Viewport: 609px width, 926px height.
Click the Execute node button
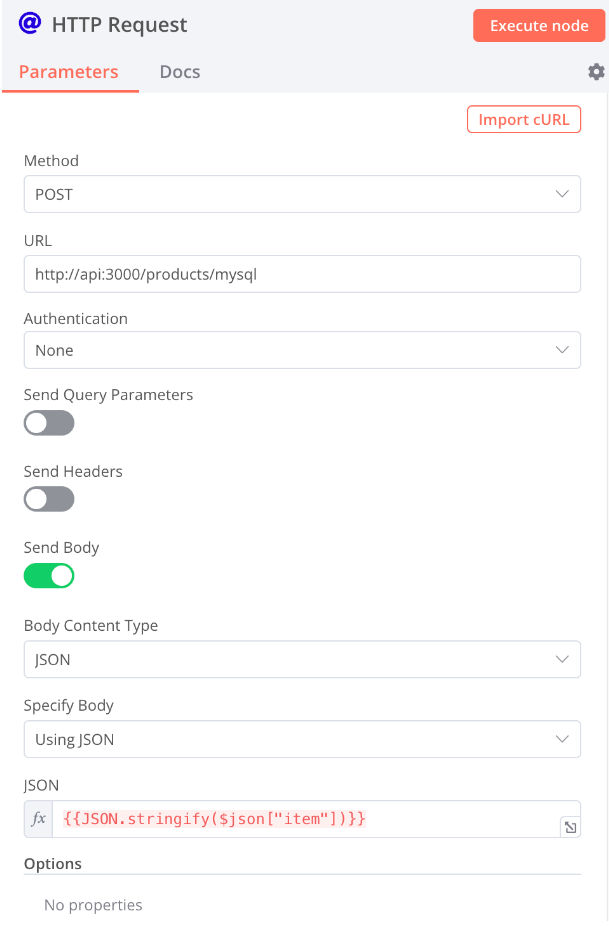539,25
